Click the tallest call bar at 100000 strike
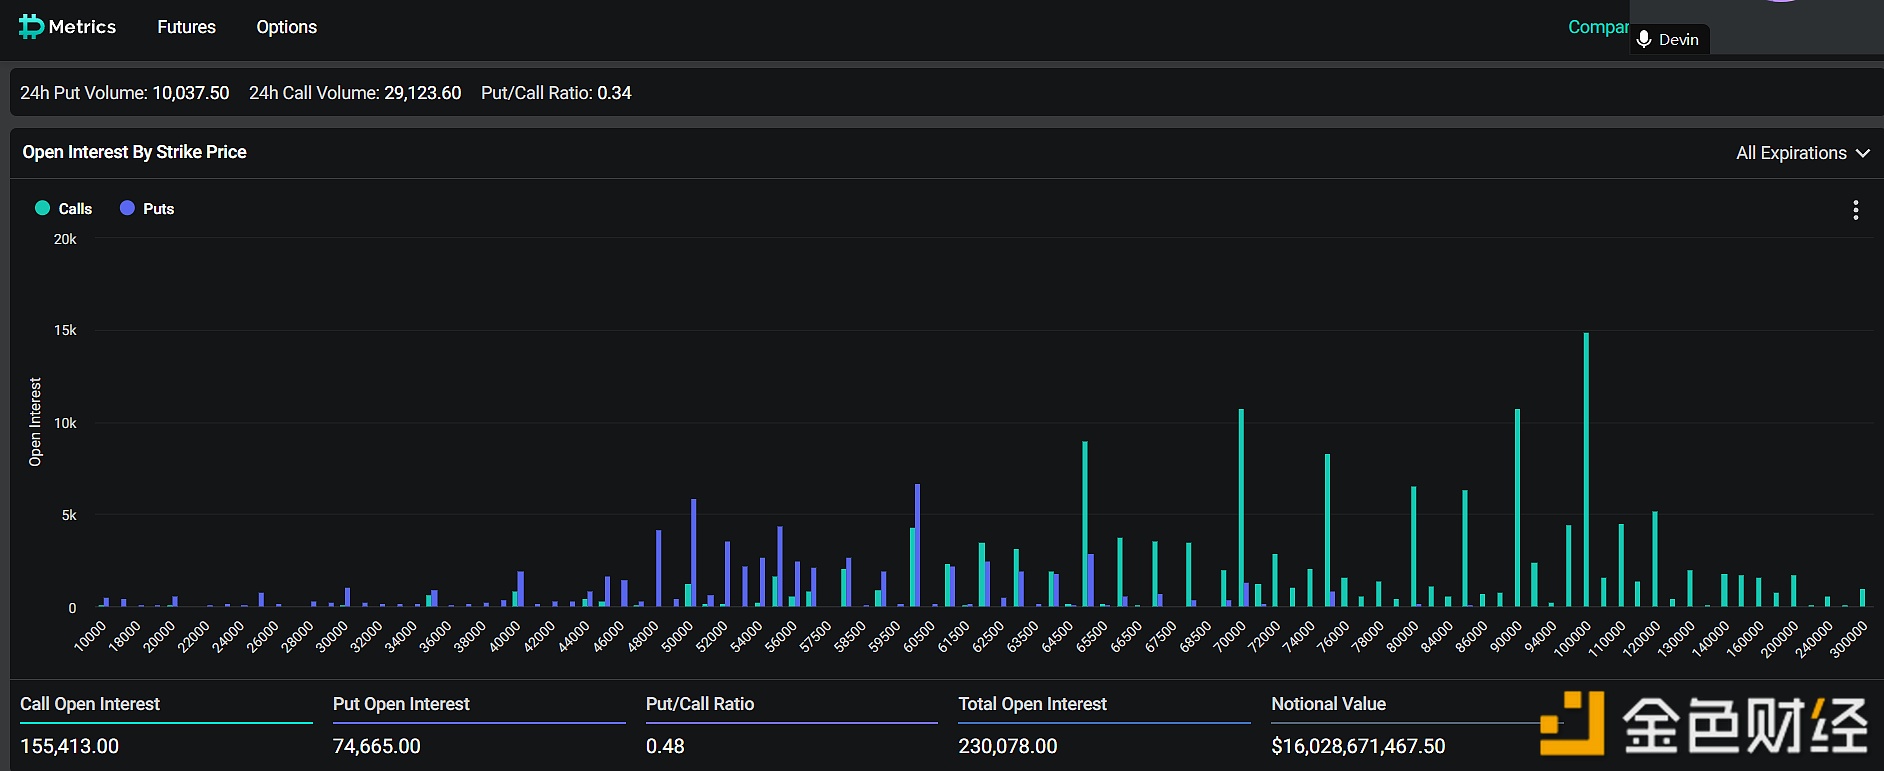The height and width of the screenshot is (771, 1884). 1586,470
